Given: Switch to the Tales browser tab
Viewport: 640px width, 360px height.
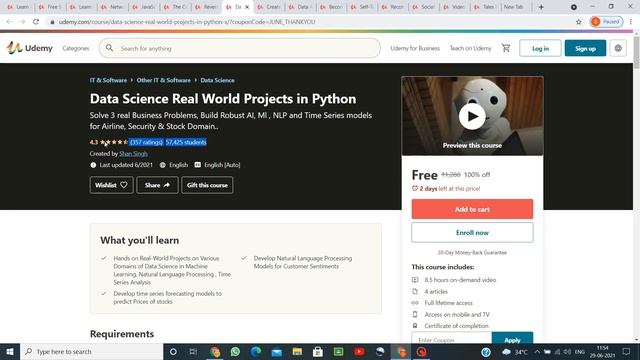Looking at the screenshot, I should tap(485, 7).
